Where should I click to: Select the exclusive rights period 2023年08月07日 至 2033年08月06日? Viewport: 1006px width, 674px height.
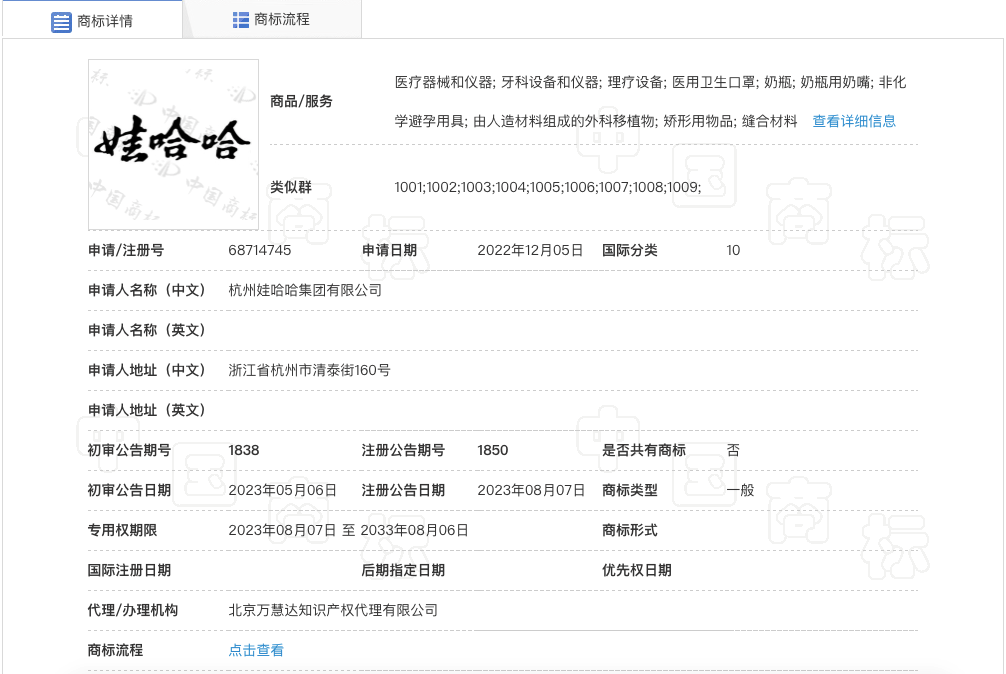pos(348,530)
